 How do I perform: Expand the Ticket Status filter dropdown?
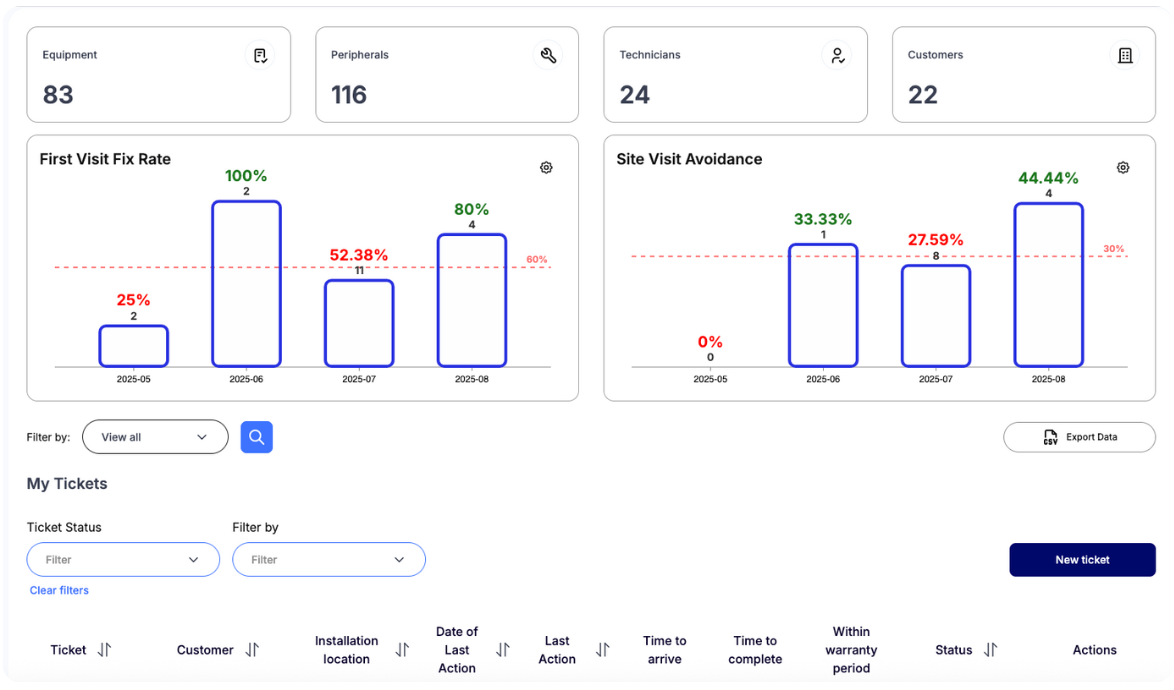point(123,560)
